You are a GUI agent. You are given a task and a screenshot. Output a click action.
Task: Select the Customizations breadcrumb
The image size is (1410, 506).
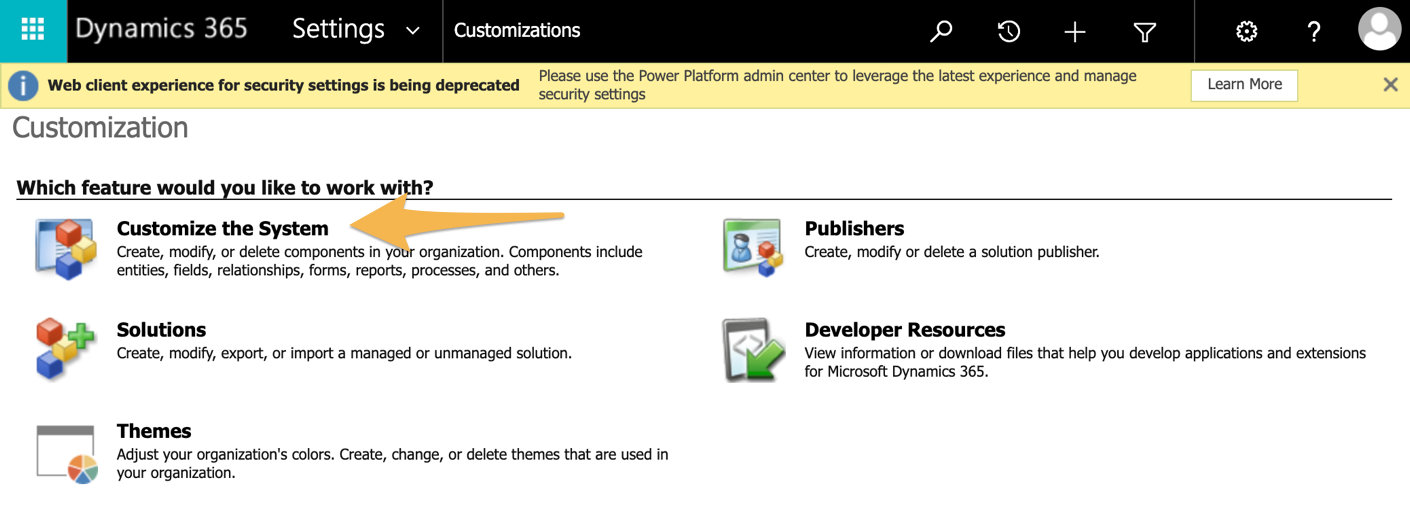[x=517, y=31]
